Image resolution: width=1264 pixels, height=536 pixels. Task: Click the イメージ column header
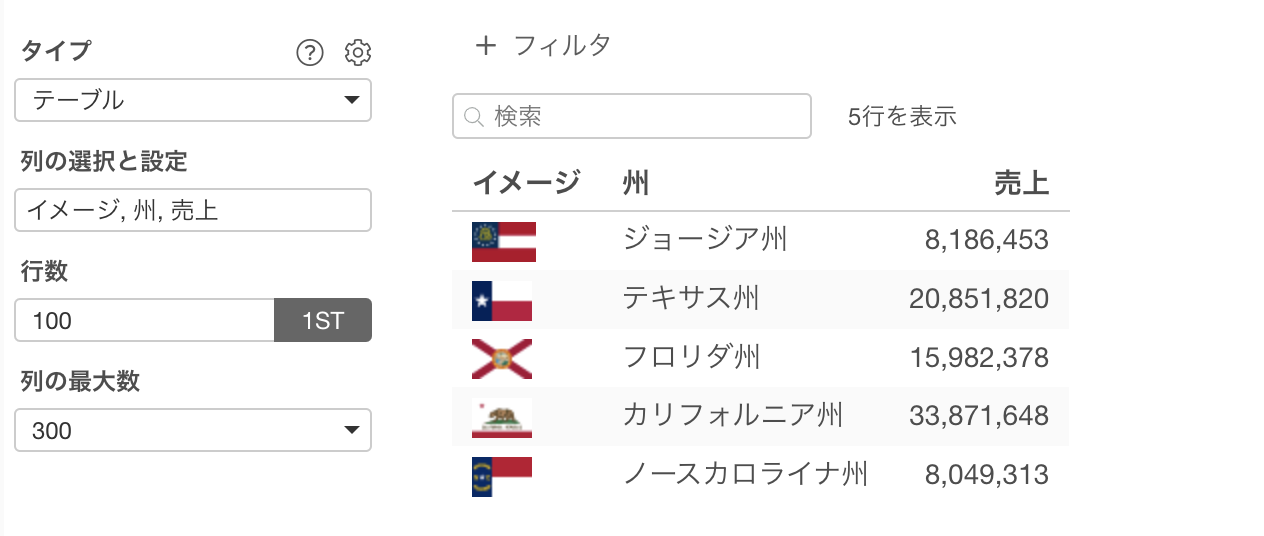(526, 183)
